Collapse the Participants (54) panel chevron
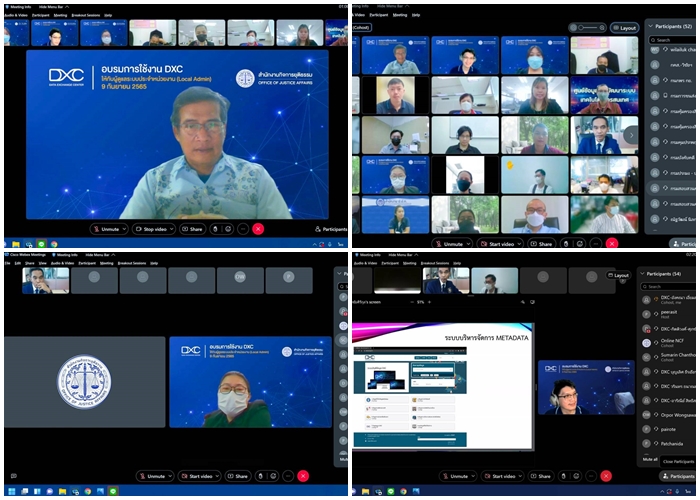Screen dimensions: 700x500 (x=642, y=274)
